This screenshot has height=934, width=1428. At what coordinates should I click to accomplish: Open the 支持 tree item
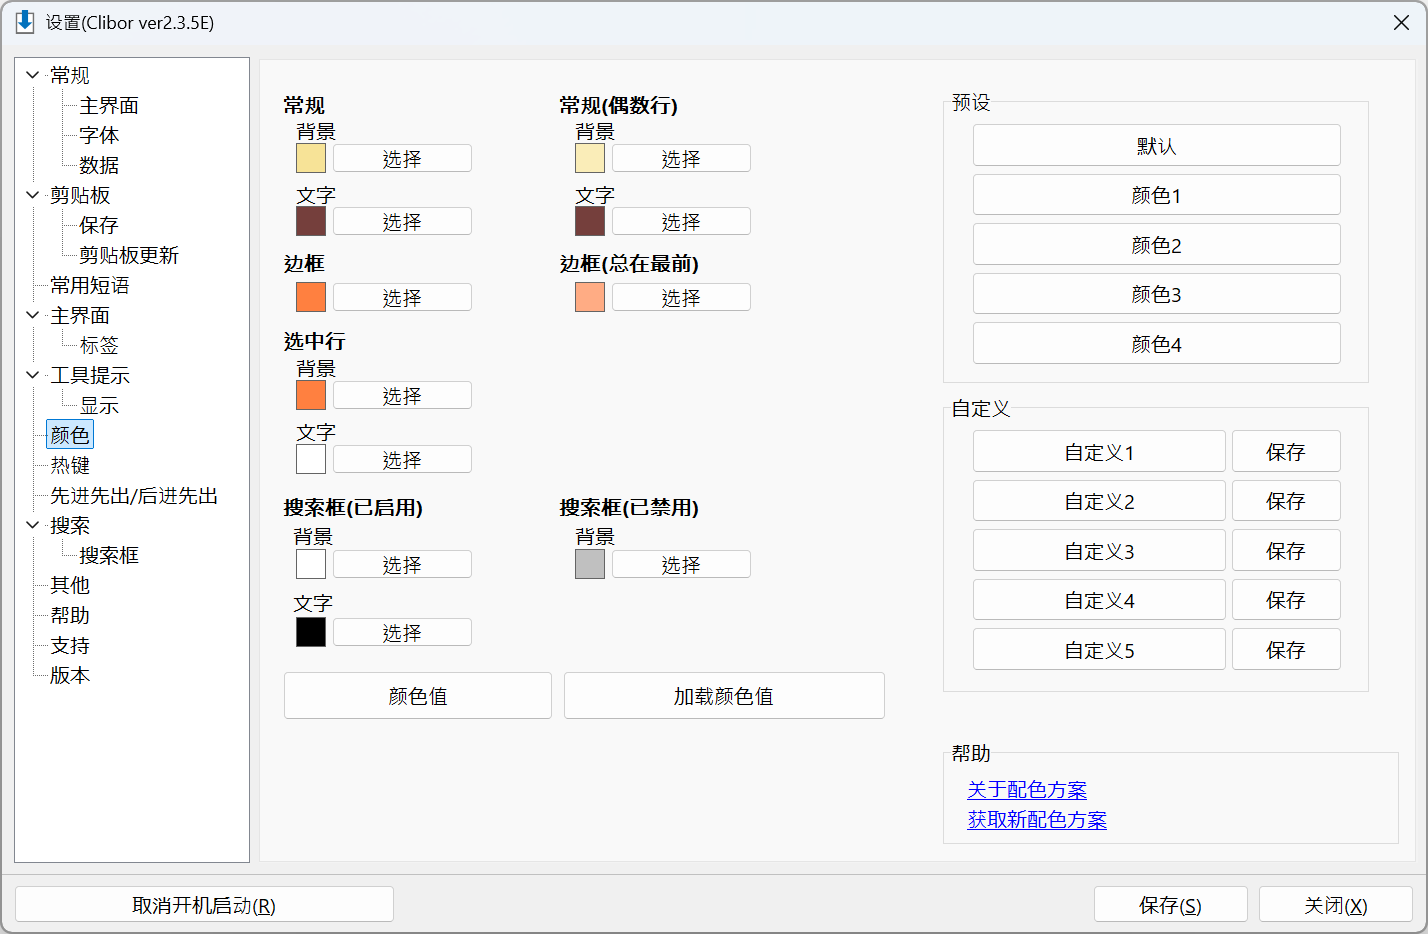[x=70, y=645]
